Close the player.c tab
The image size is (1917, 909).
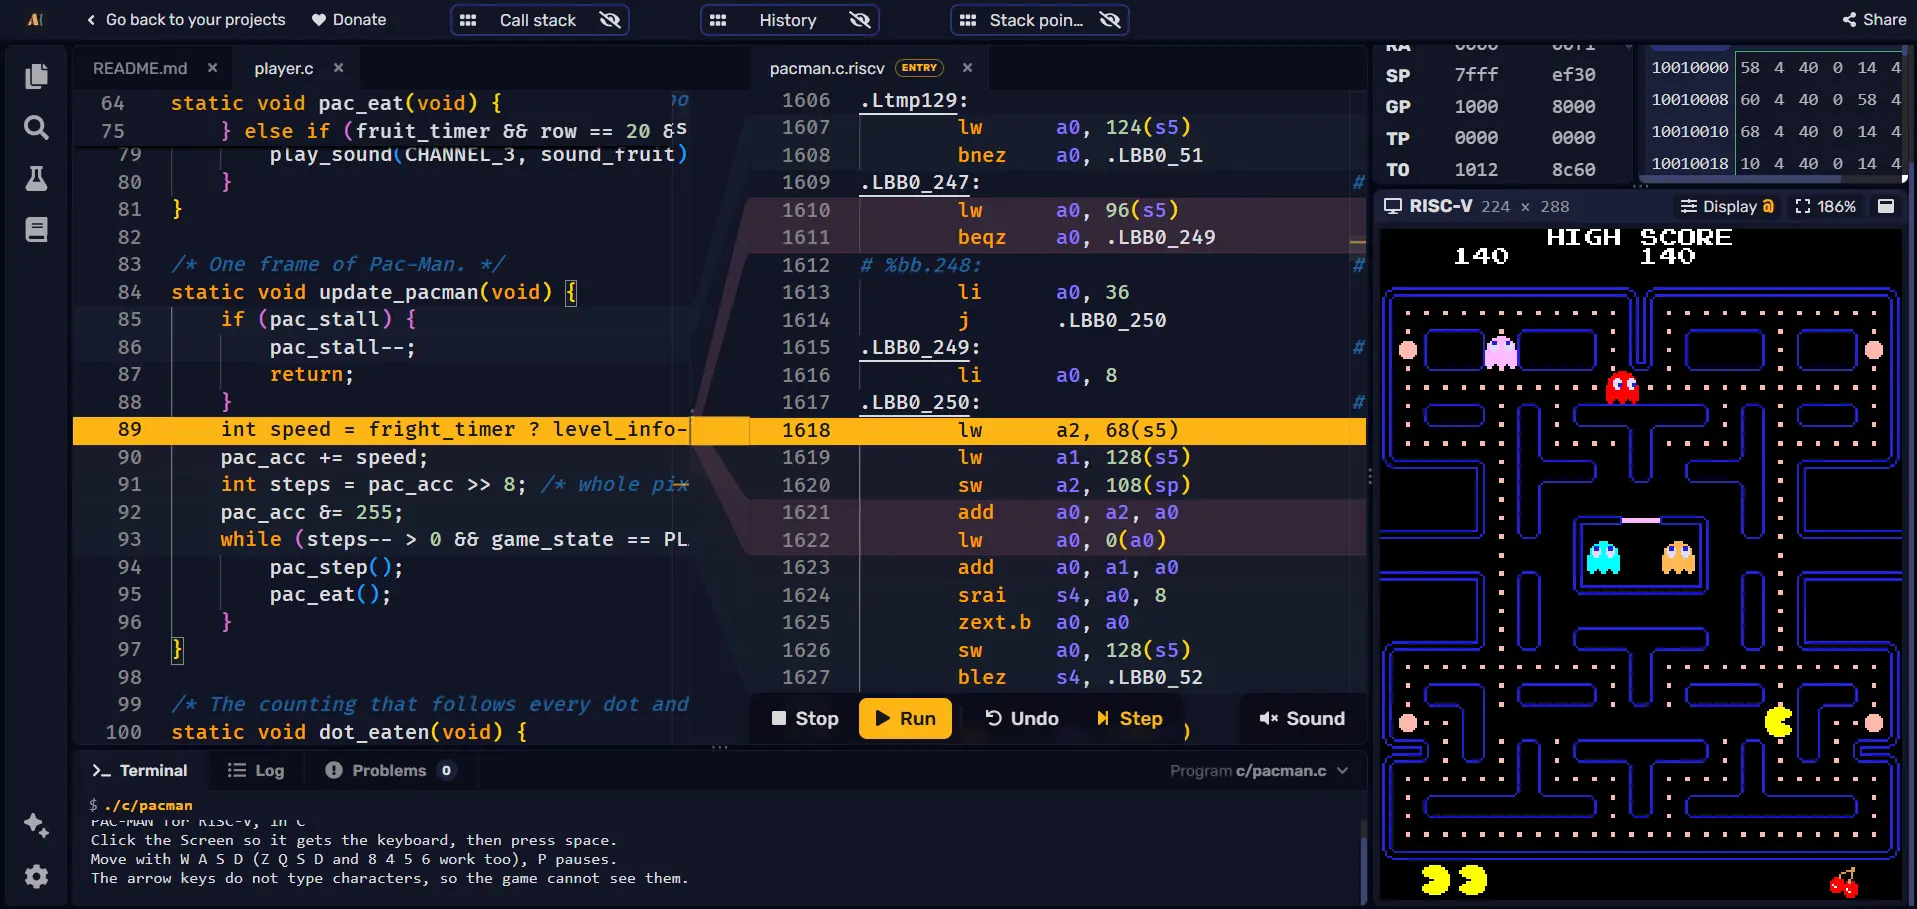(x=339, y=68)
